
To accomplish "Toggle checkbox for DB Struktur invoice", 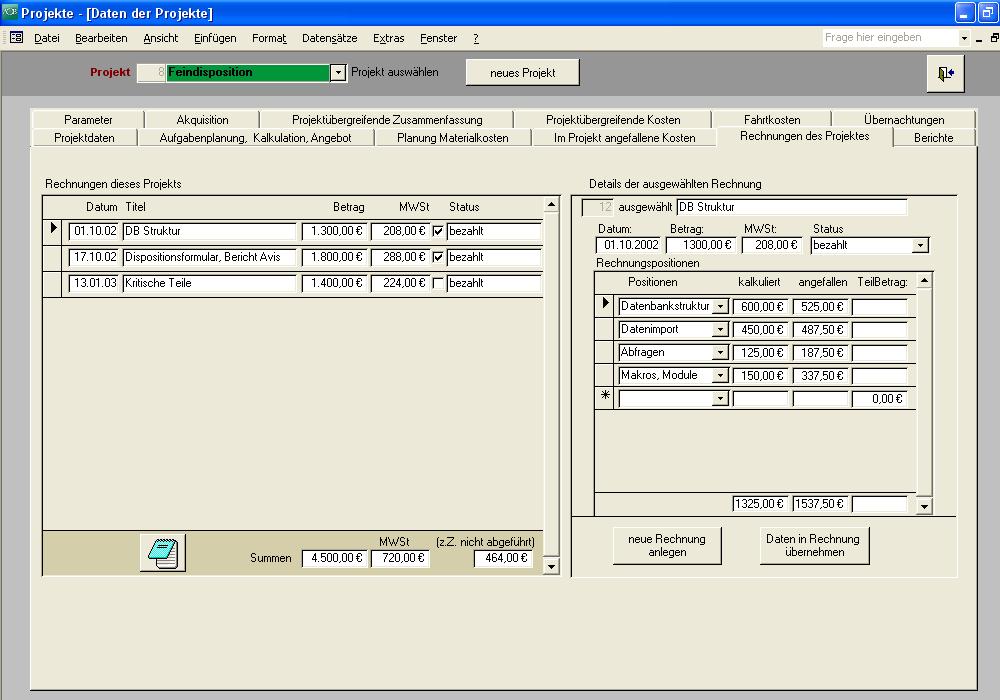I will click(438, 231).
